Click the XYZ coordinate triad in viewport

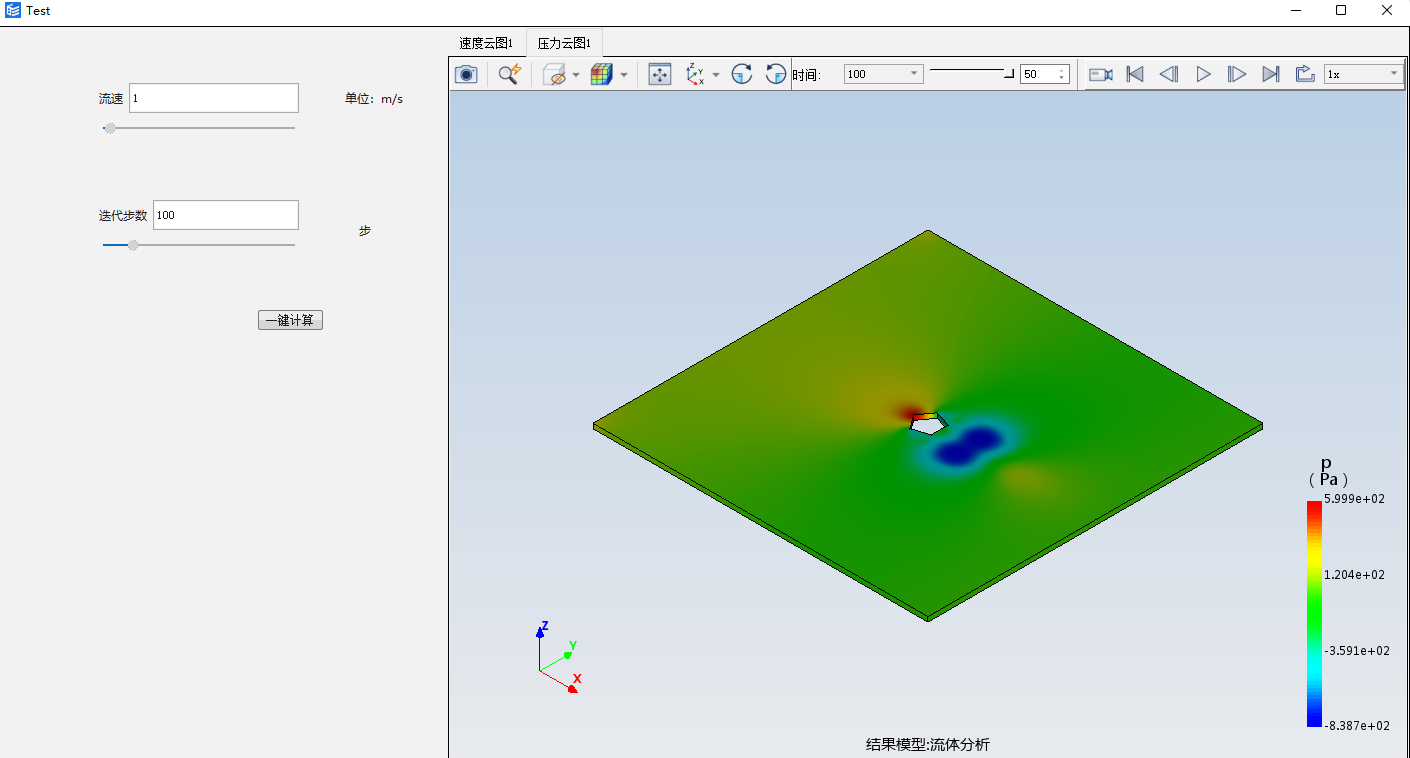pos(557,657)
